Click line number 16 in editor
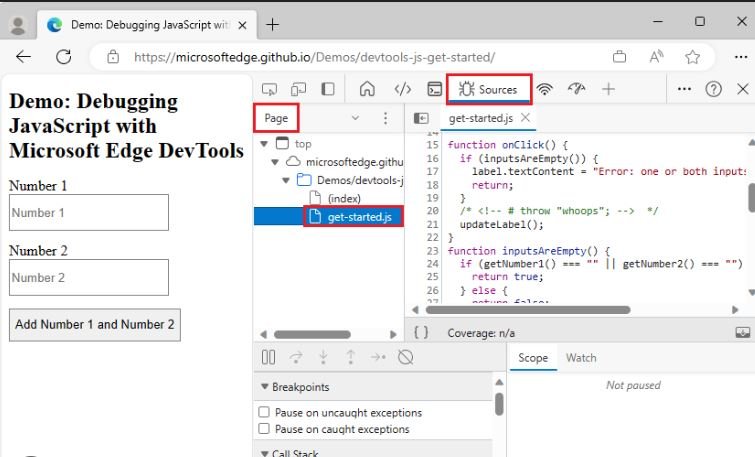Viewport: 755px width, 457px height. click(433, 158)
